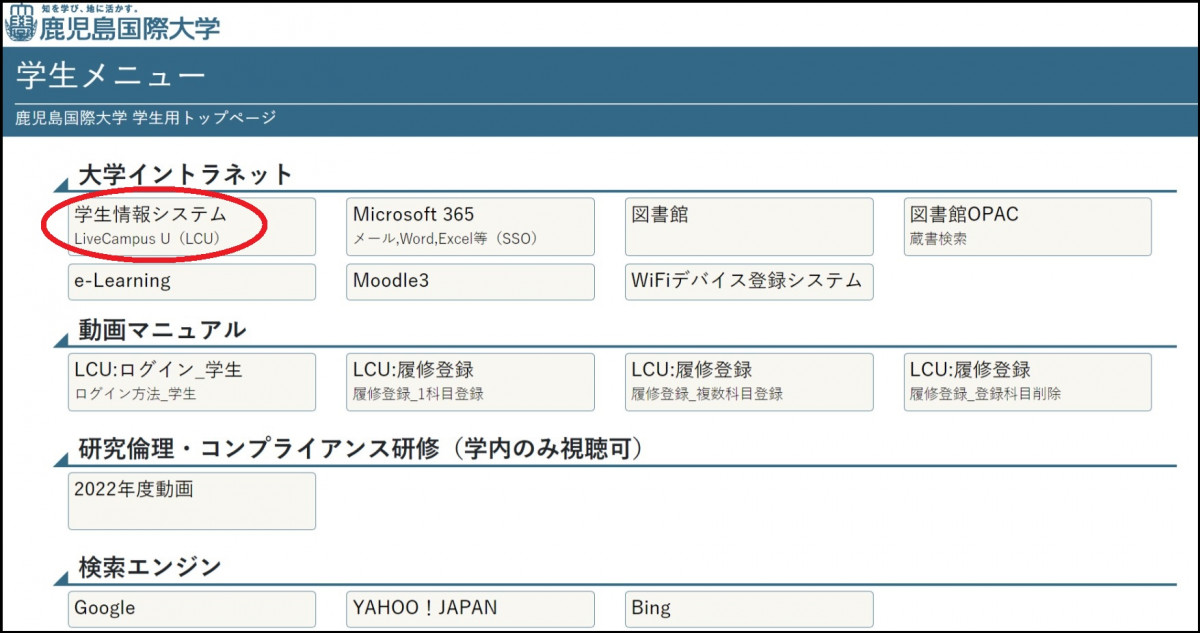Open 学生情報システム LiveCampus U link
1200x633 pixels.
click(192, 227)
